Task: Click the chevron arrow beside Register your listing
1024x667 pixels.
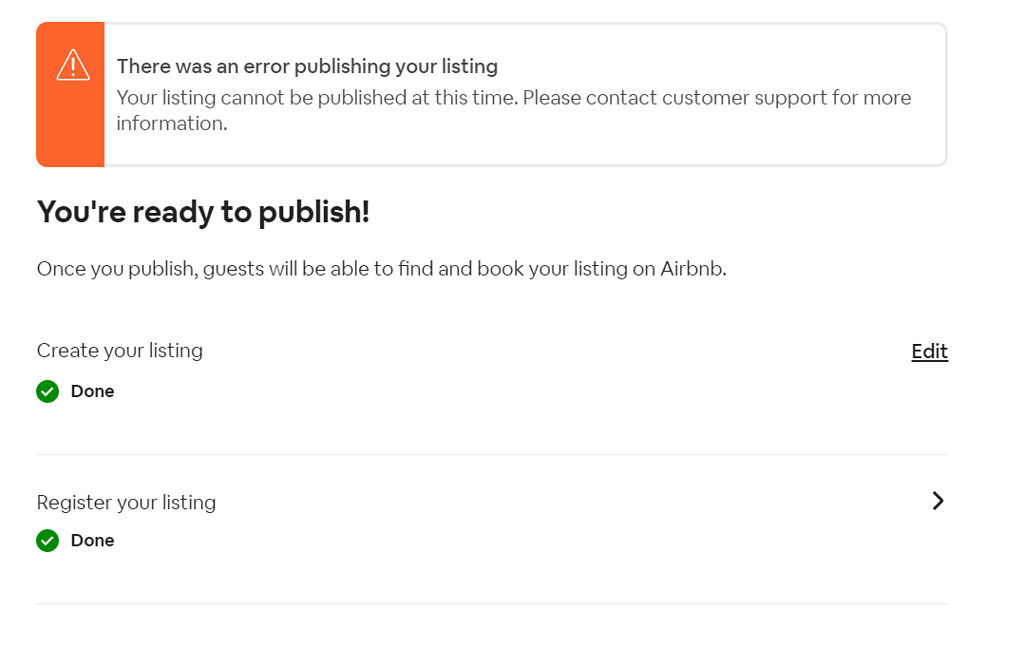Action: (937, 501)
